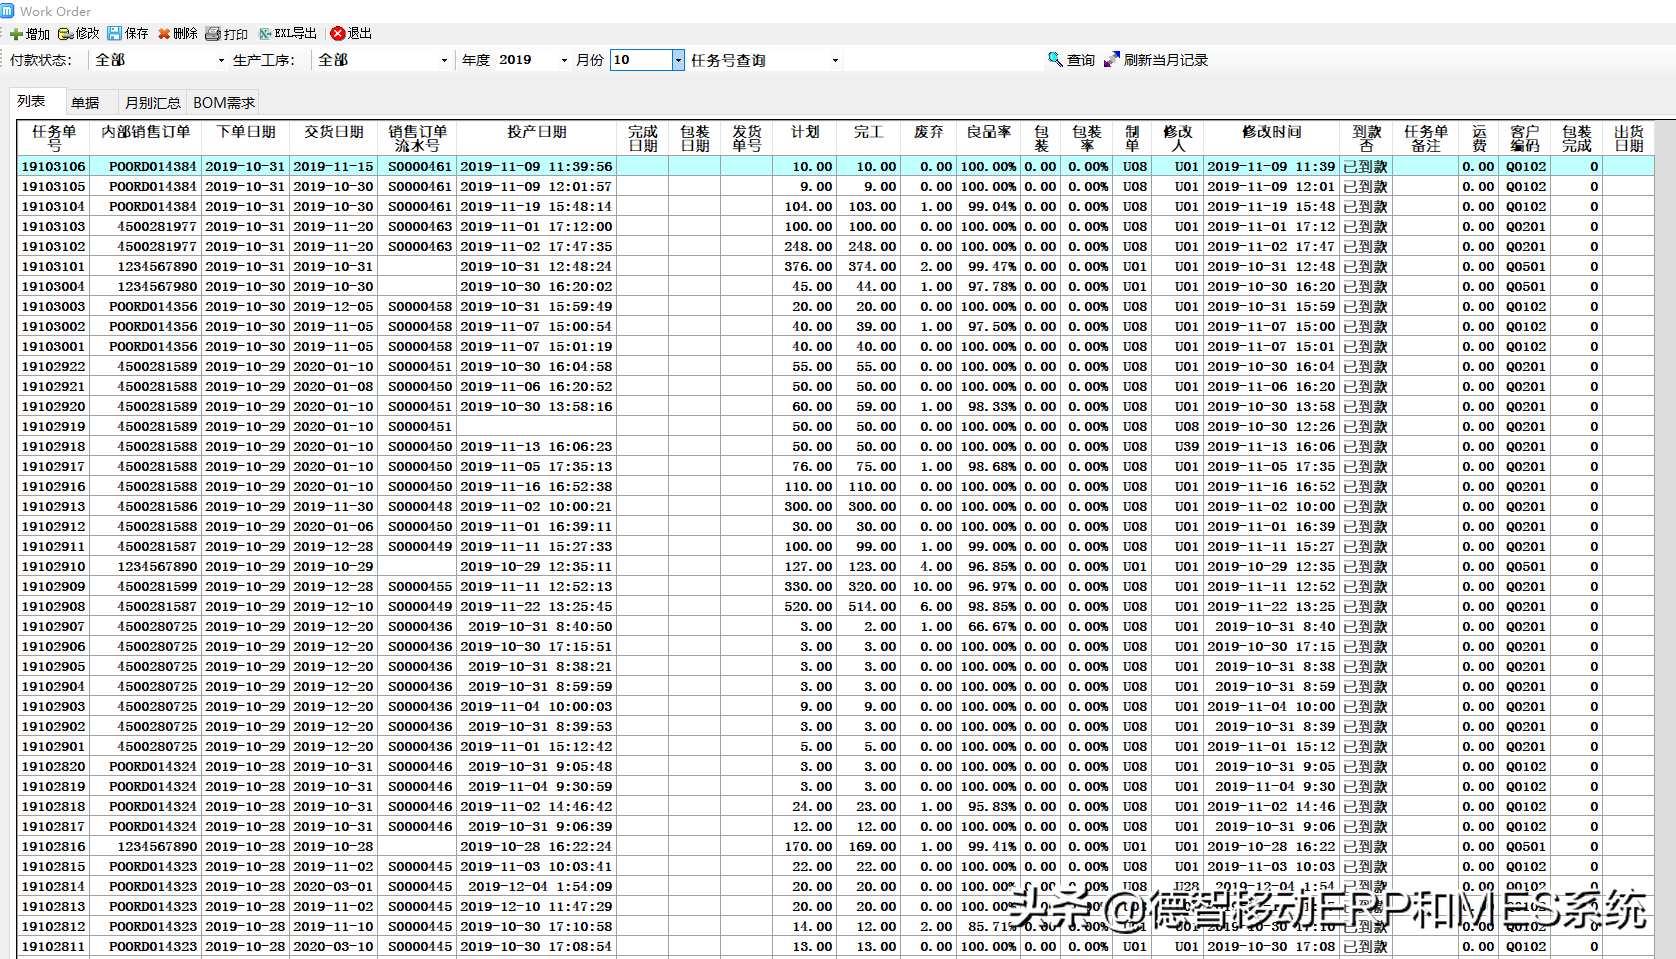Click the 删除 (Delete) toolbar icon
1676x959 pixels.
164,34
